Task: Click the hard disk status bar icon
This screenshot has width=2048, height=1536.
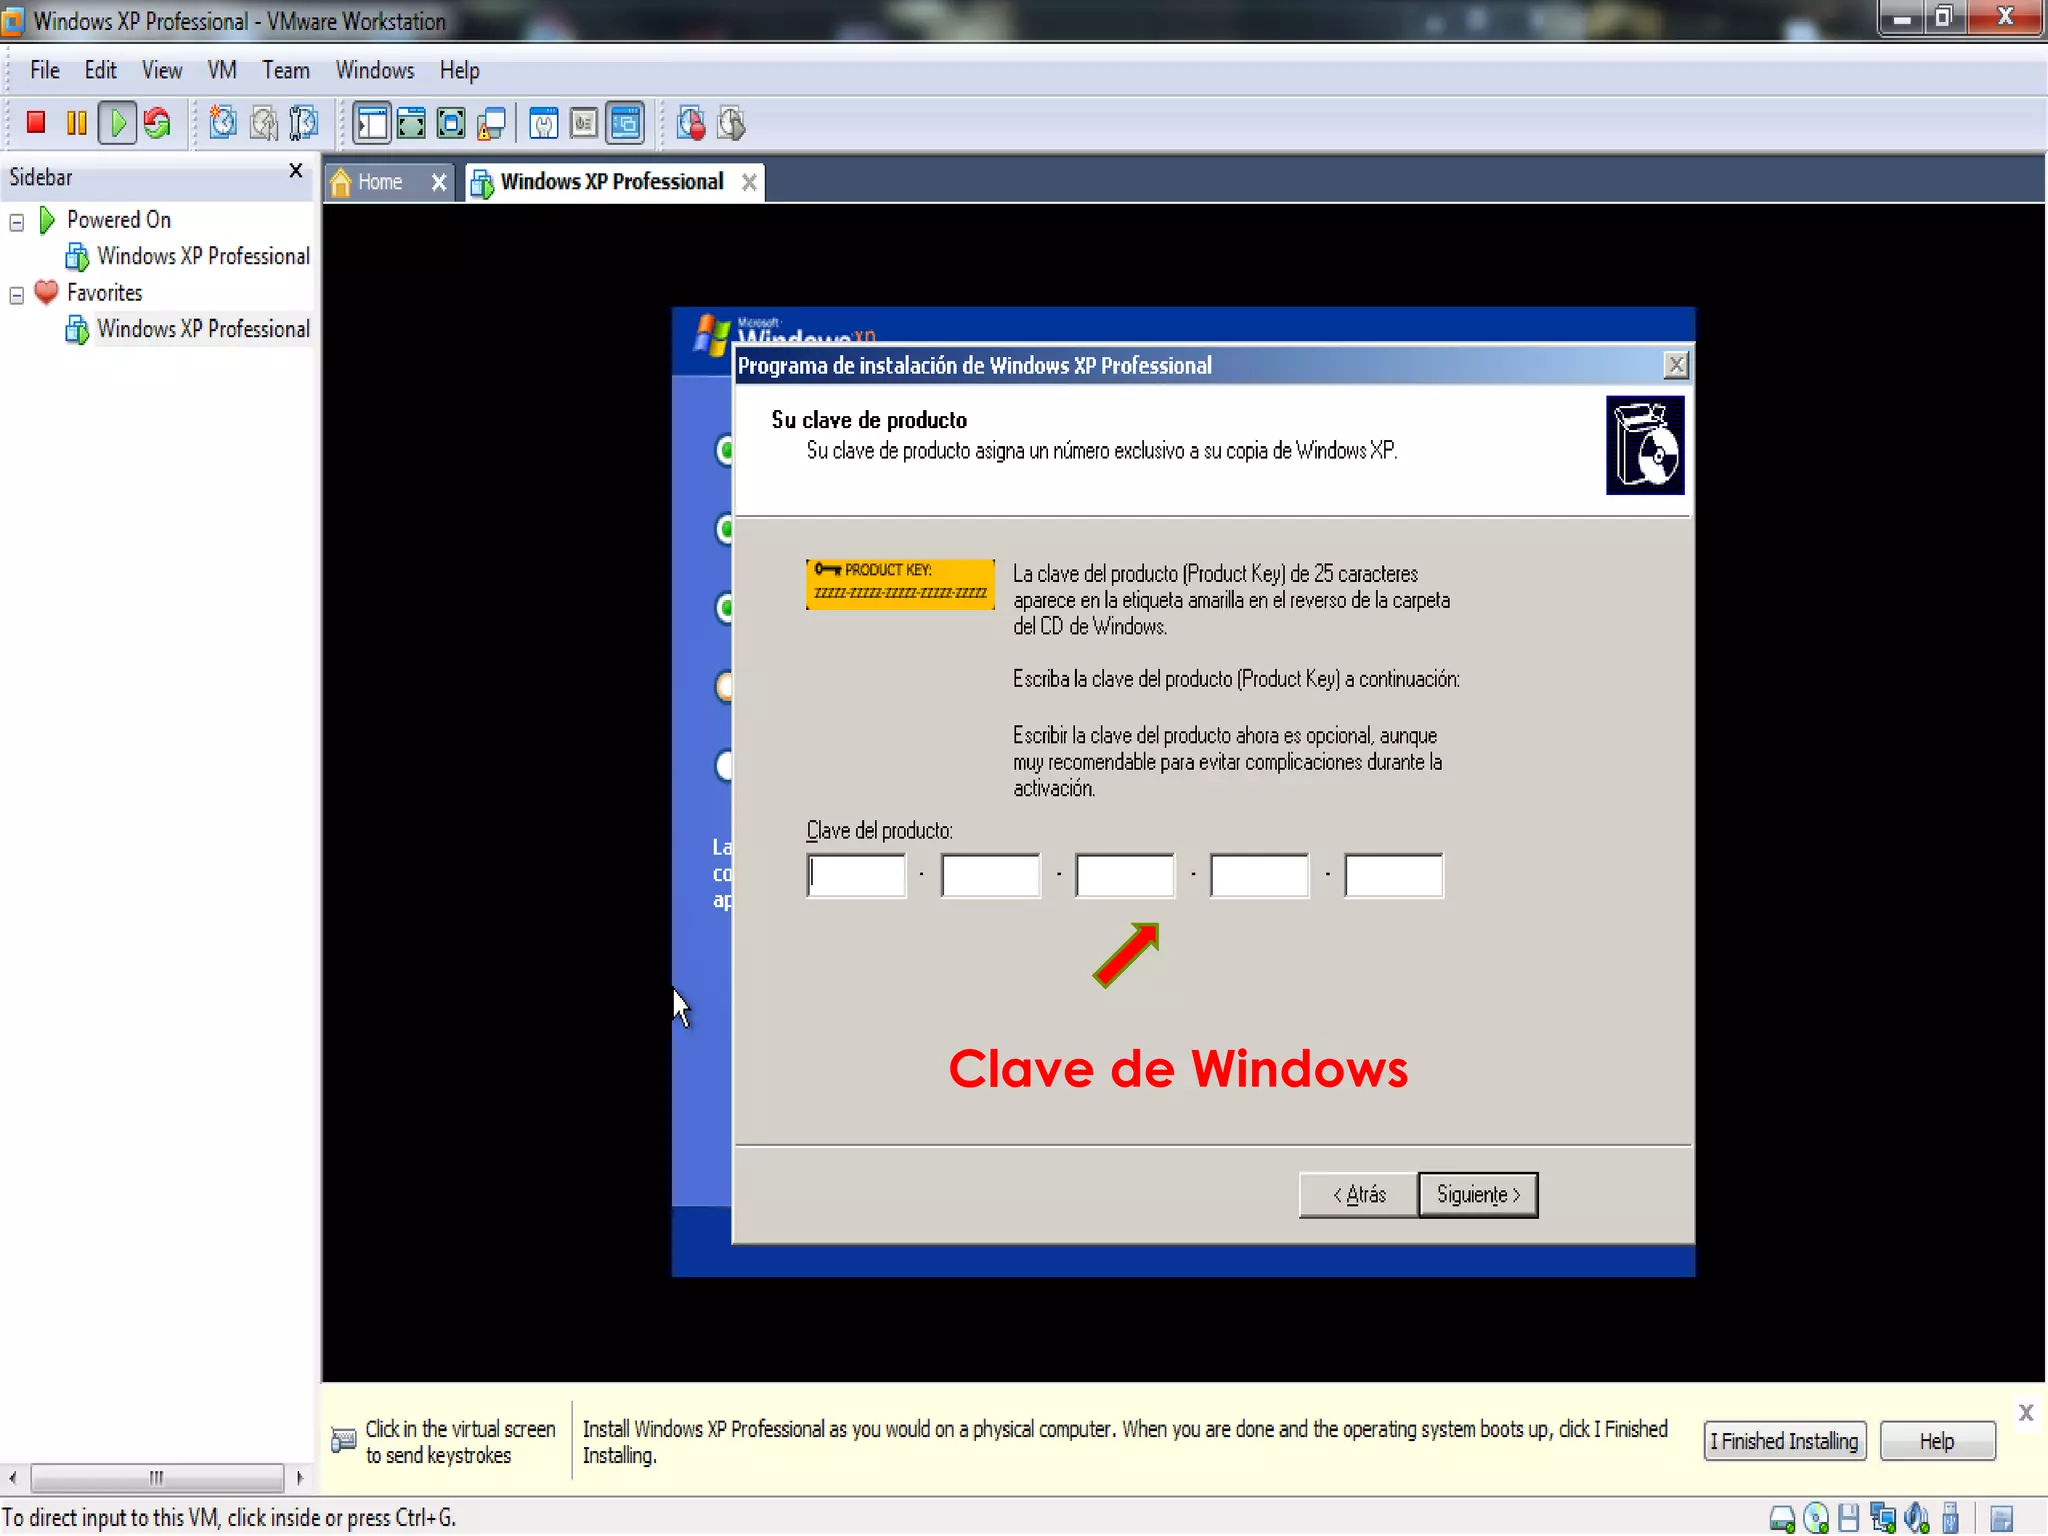Action: click(1782, 1518)
